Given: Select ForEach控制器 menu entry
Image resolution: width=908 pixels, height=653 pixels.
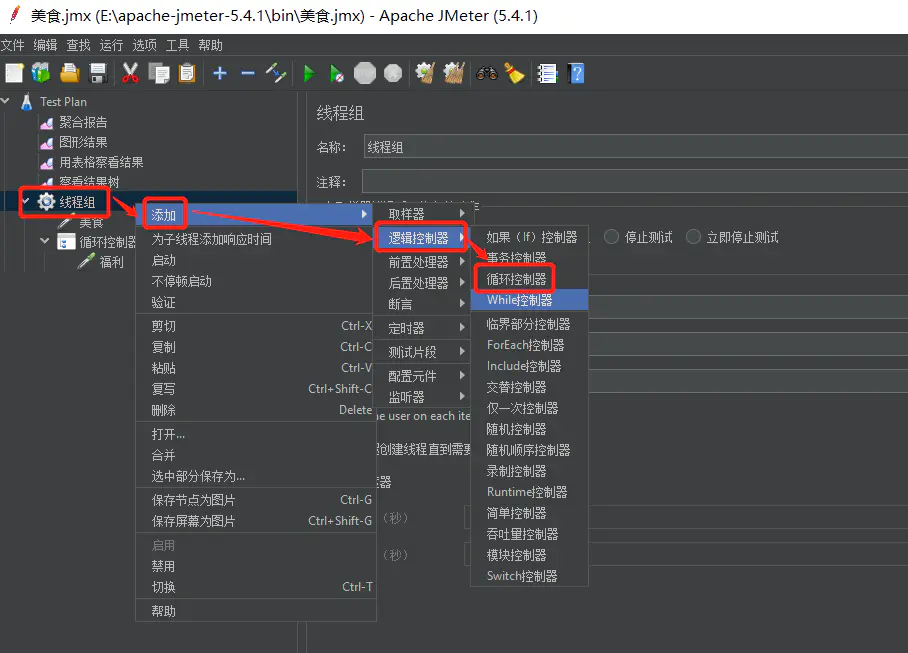Looking at the screenshot, I should tap(529, 345).
